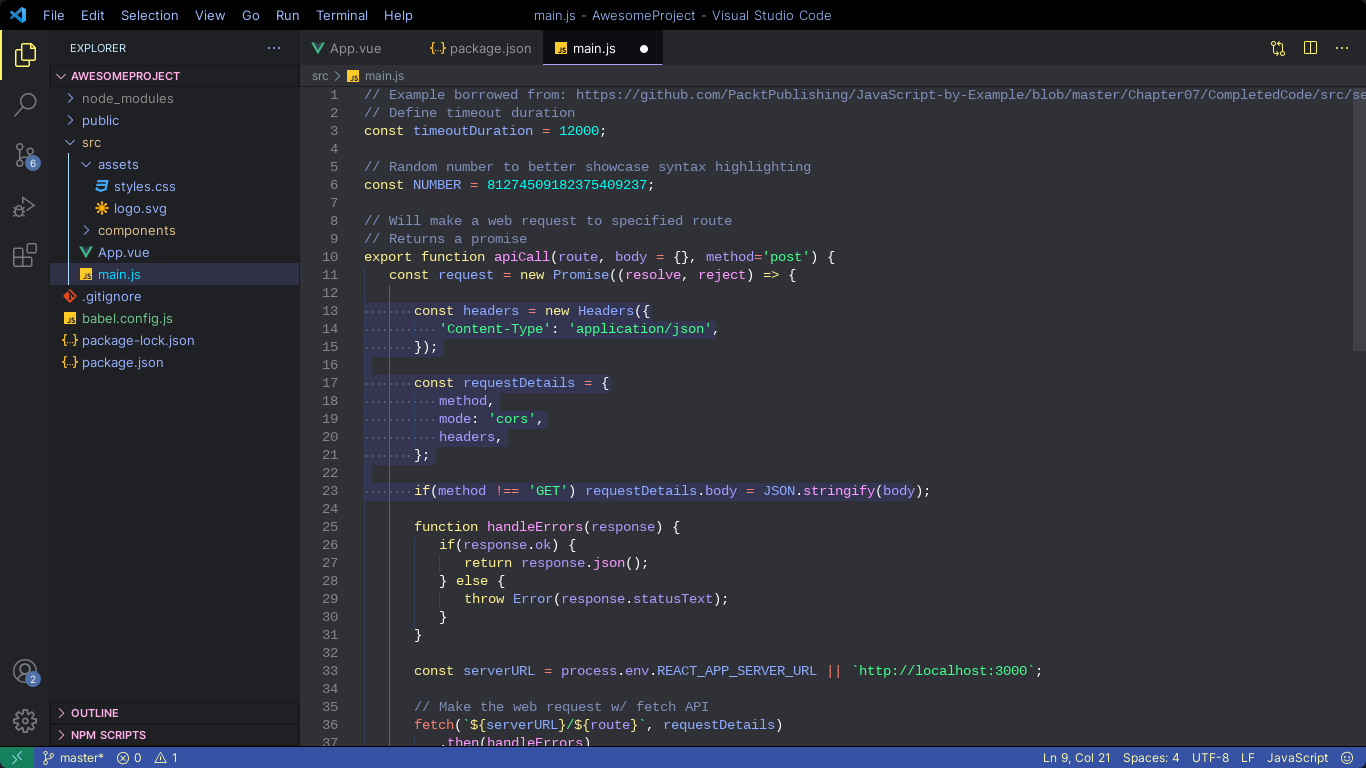Expand the OUTLINE section

[175, 713]
